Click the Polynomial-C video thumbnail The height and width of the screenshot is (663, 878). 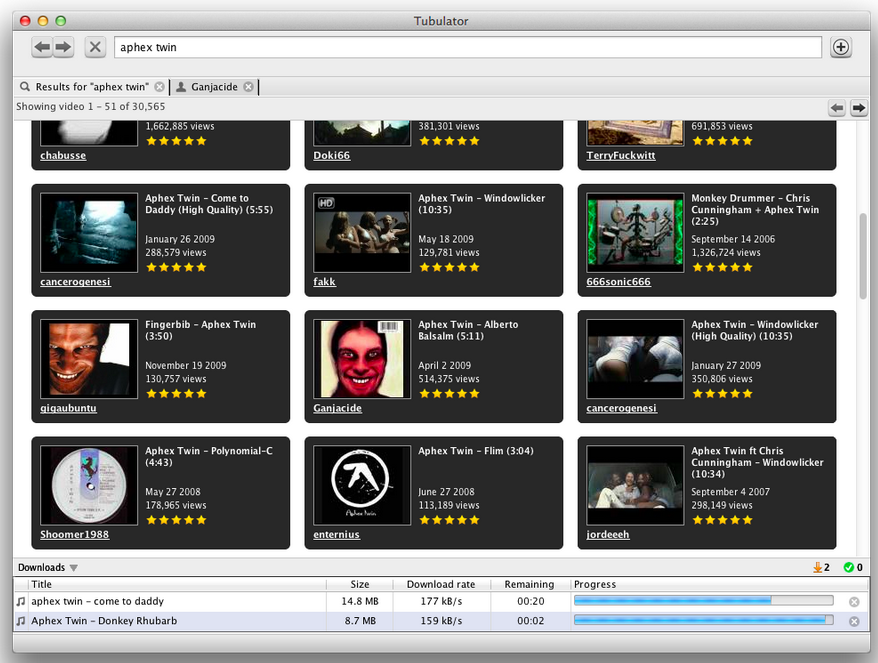coord(89,485)
